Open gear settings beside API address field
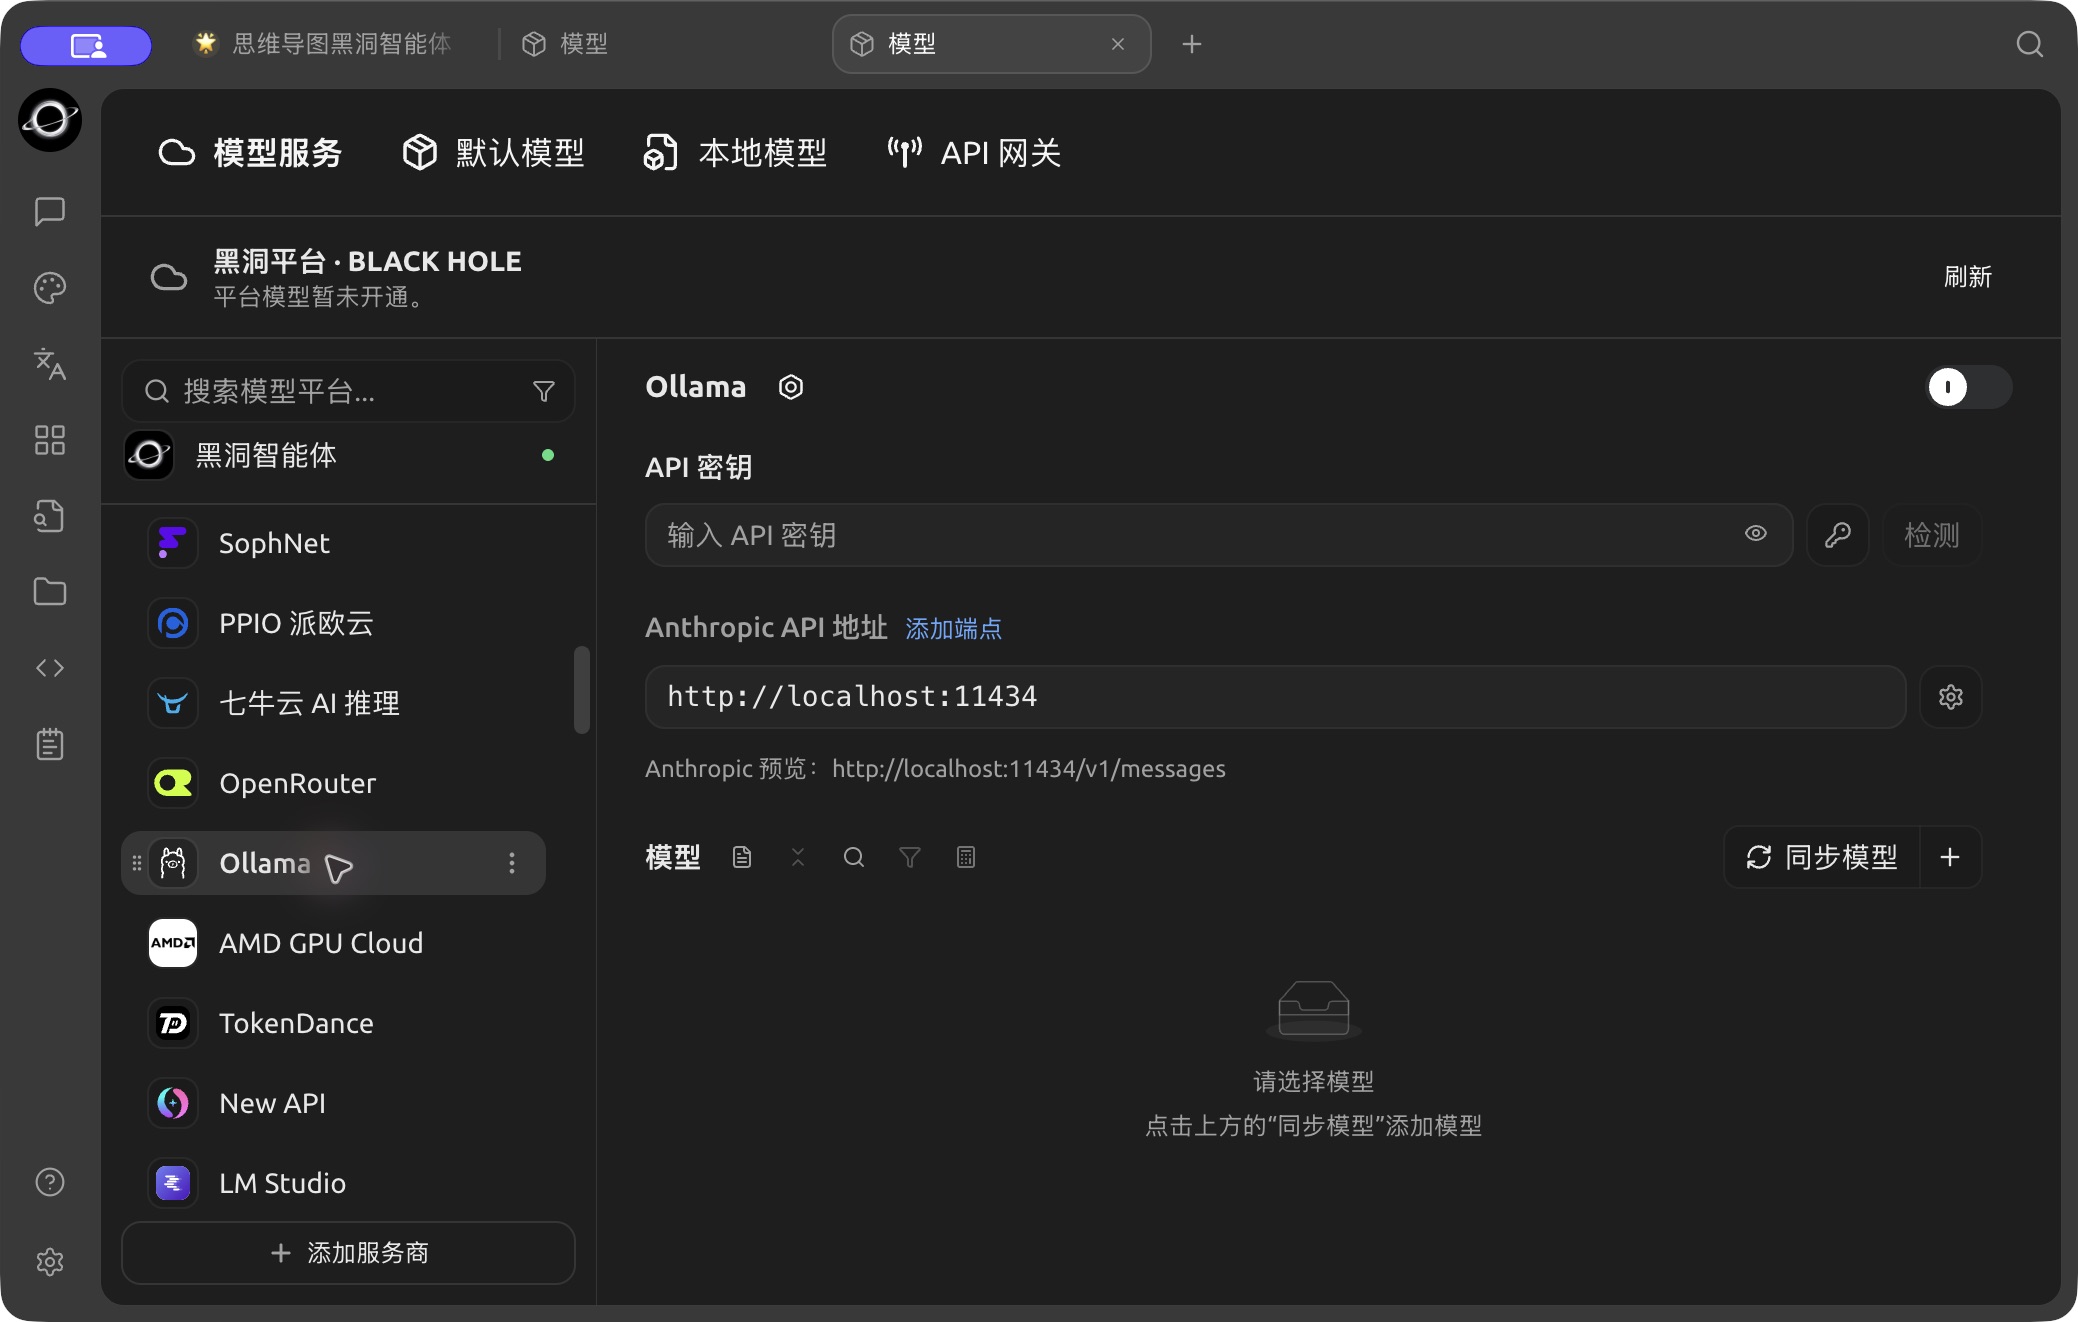Viewport: 2078px width, 1322px height. coord(1951,697)
